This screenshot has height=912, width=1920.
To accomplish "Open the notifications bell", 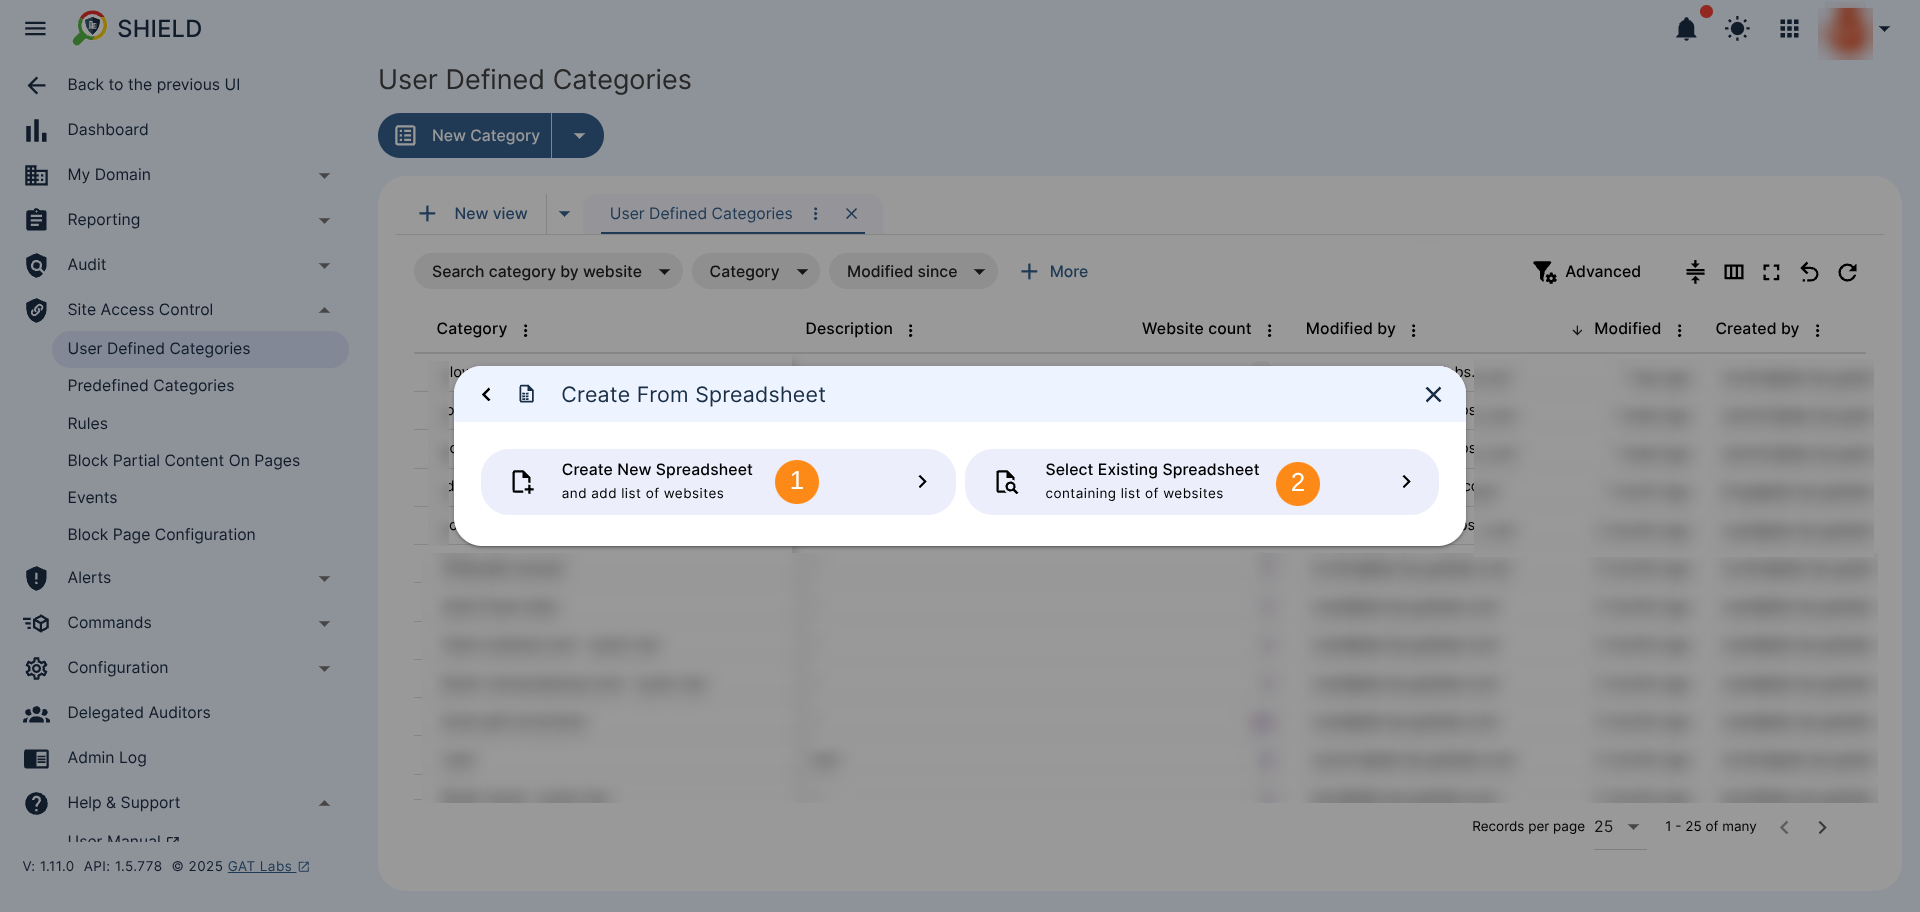I will [1686, 29].
